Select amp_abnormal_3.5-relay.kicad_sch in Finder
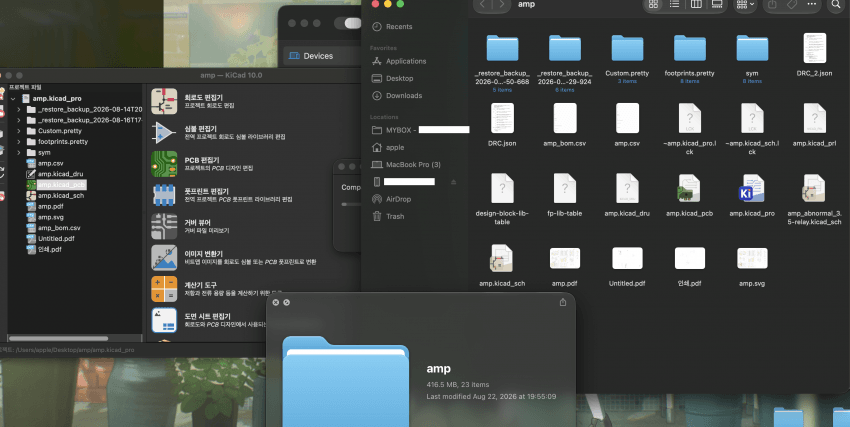850x427 pixels. click(x=814, y=198)
